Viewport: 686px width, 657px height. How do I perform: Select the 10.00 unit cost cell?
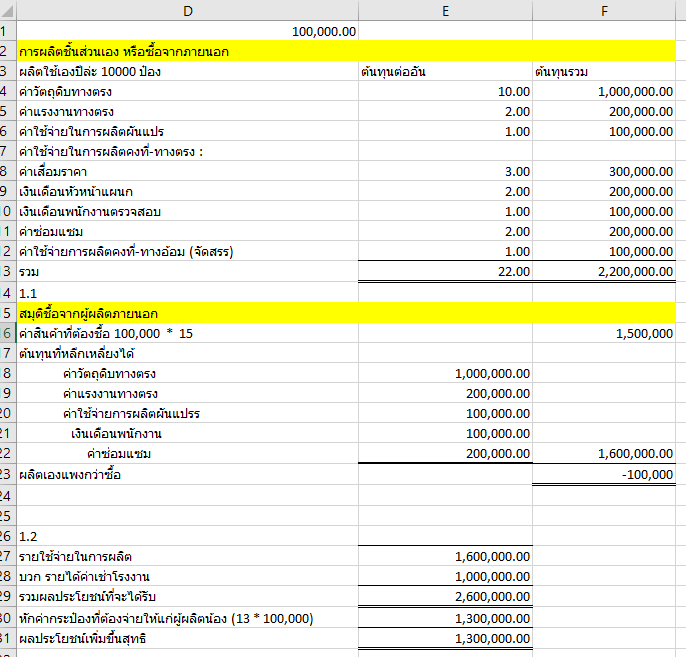(x=445, y=91)
